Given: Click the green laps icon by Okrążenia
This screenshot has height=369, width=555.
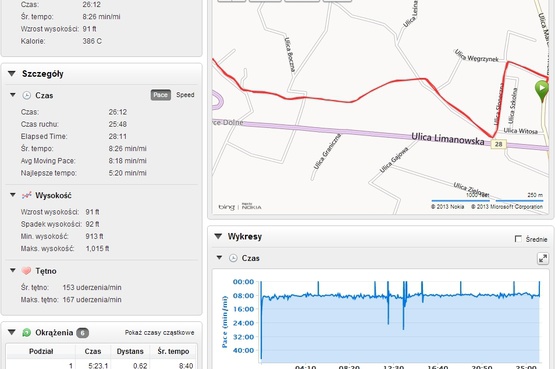Looking at the screenshot, I should pos(27,333).
